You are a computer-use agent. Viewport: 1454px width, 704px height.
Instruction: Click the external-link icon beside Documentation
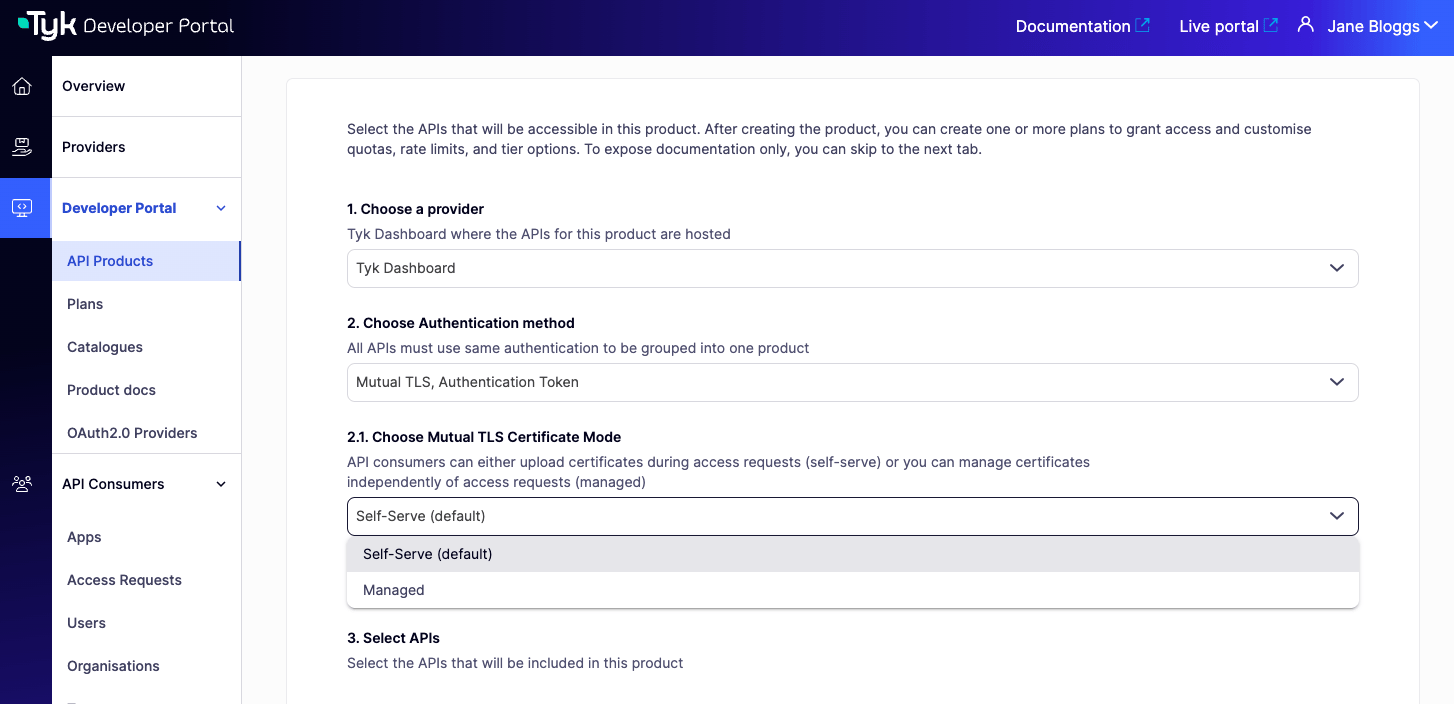[x=1142, y=25]
